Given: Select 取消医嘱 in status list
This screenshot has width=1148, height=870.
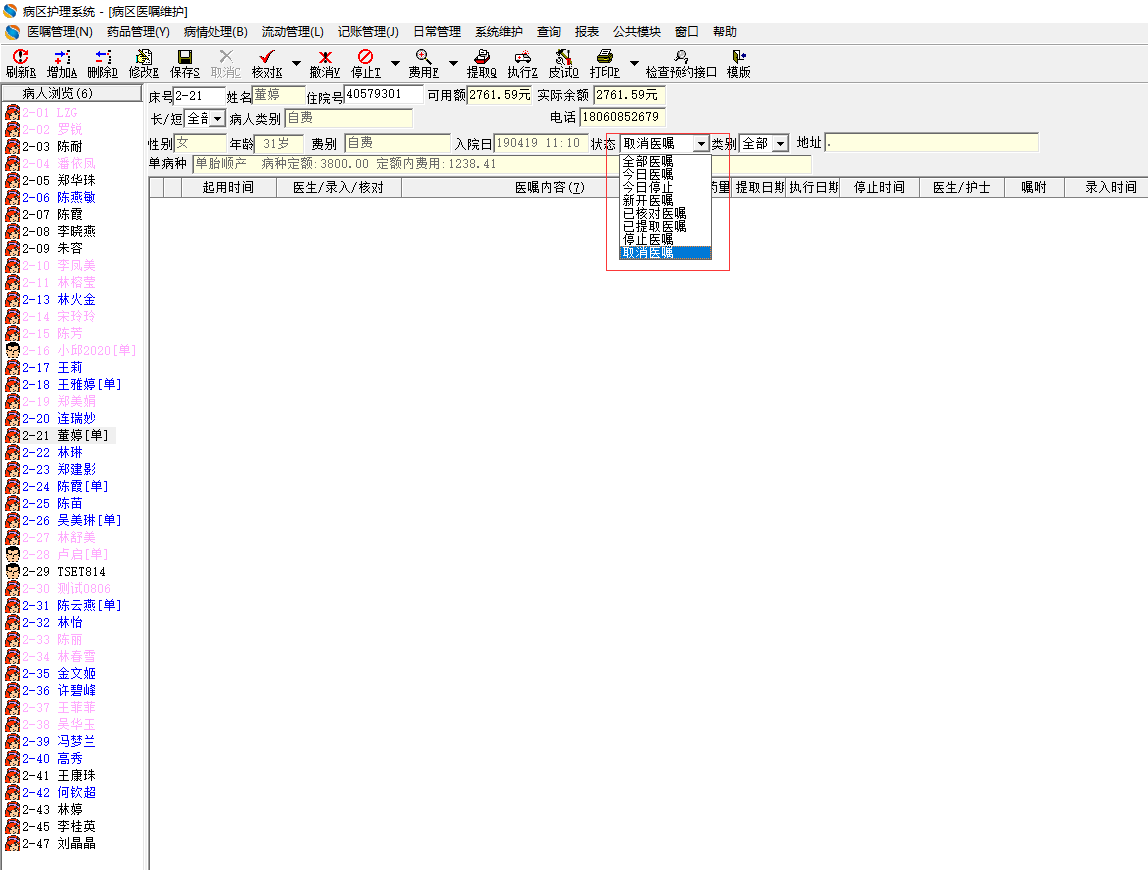Looking at the screenshot, I should tap(666, 253).
